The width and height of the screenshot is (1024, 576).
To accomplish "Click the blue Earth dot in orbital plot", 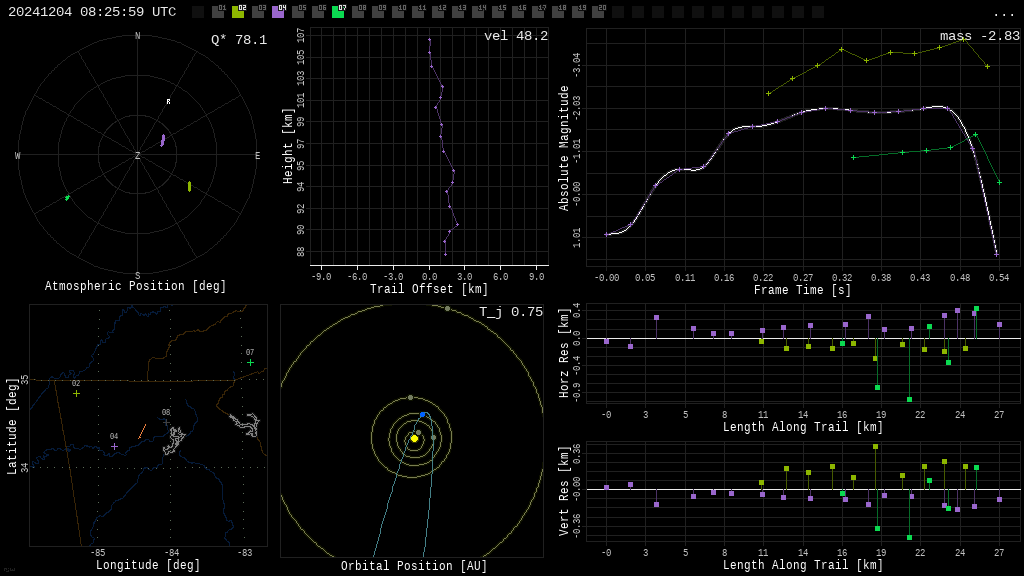I will tap(423, 415).
